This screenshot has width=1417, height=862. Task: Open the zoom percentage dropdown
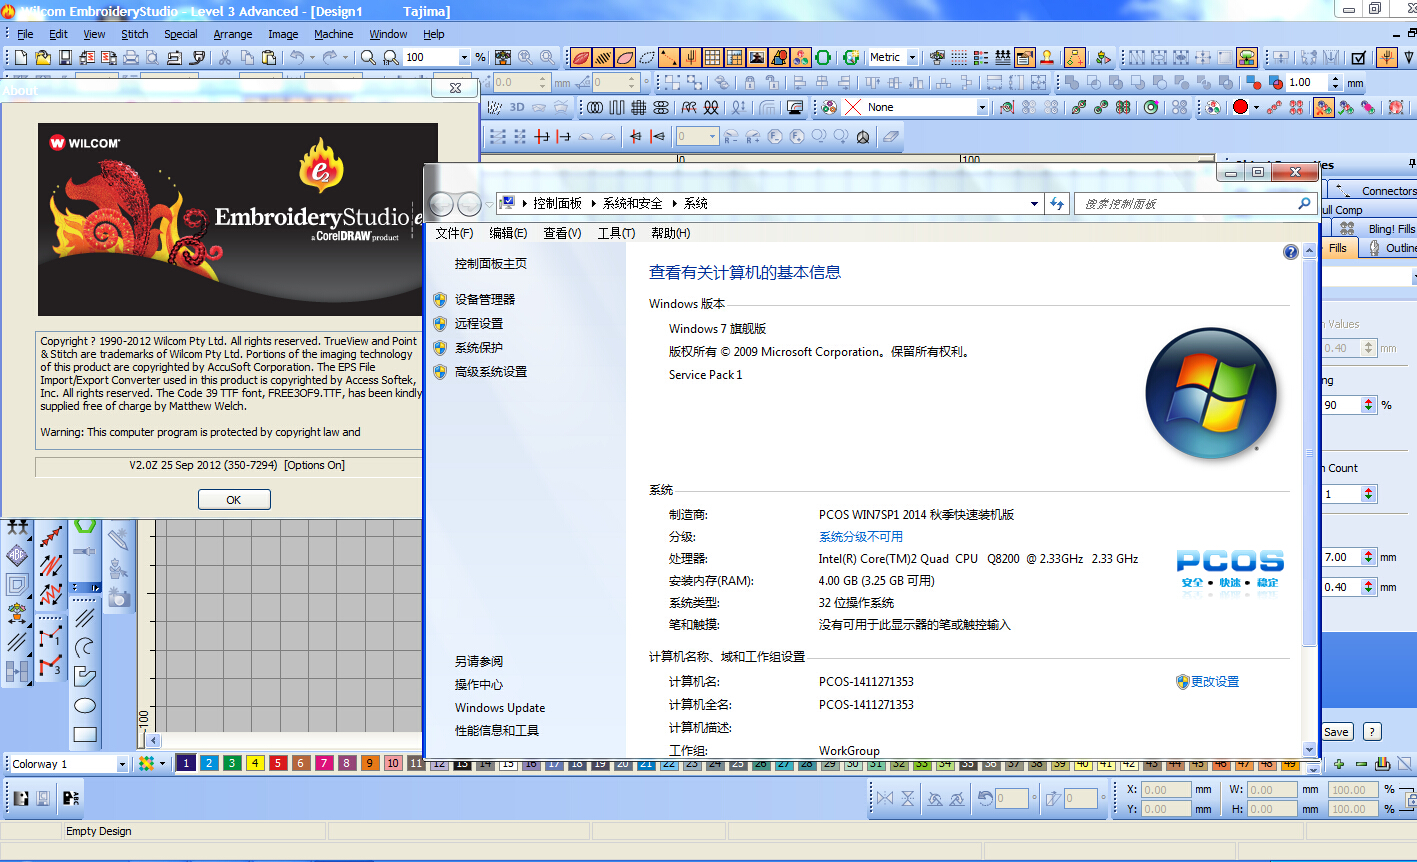[463, 57]
